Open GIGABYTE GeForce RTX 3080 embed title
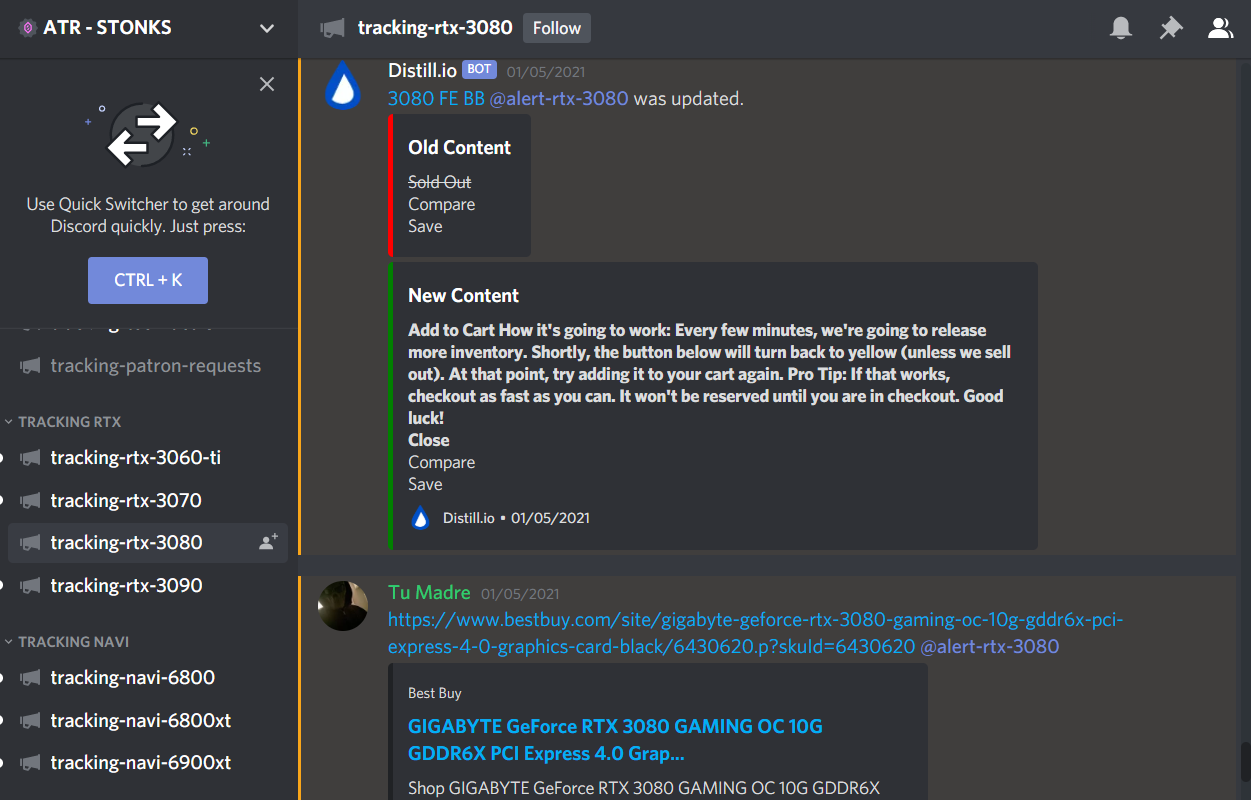The width and height of the screenshot is (1251, 800). 615,739
